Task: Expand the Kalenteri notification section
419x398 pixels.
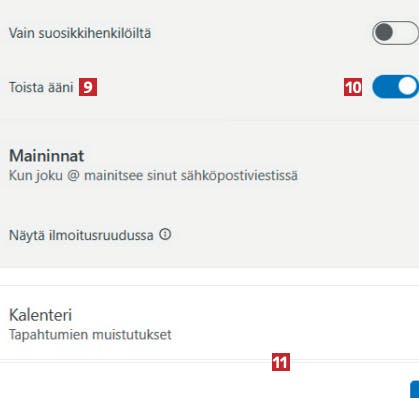Action: pos(209,323)
